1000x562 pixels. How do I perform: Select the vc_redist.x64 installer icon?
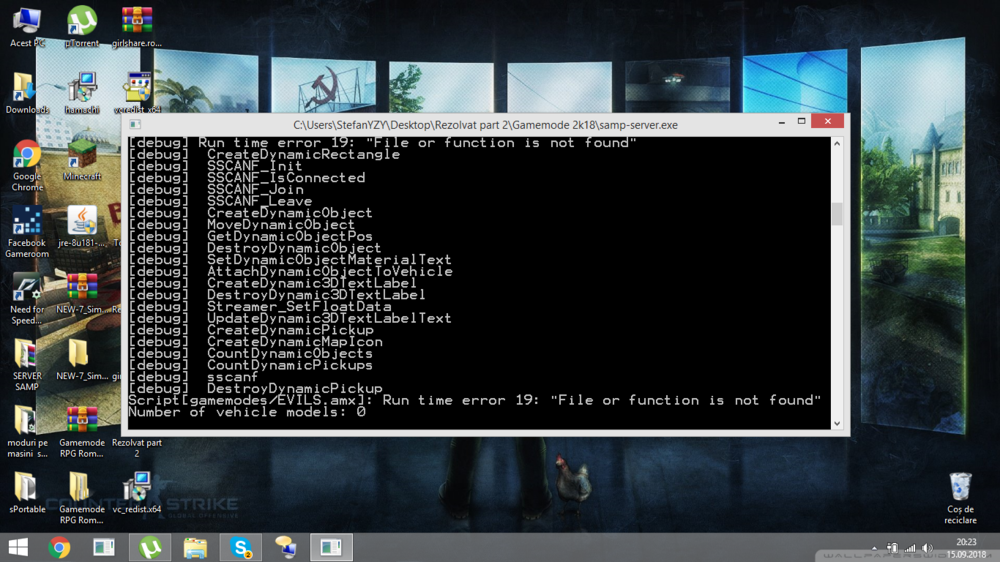pyautogui.click(x=136, y=492)
